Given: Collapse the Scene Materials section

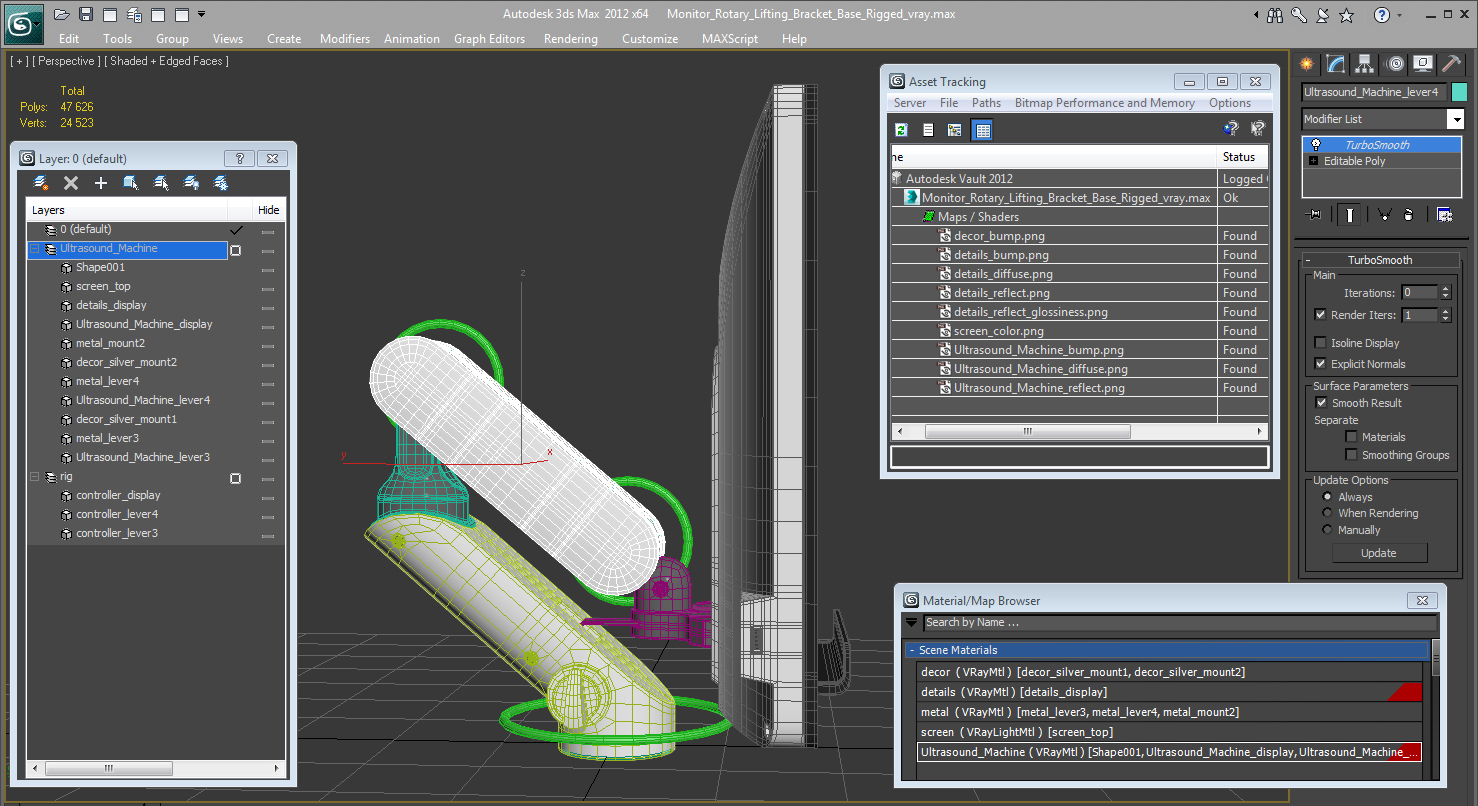Looking at the screenshot, I should pyautogui.click(x=911, y=650).
